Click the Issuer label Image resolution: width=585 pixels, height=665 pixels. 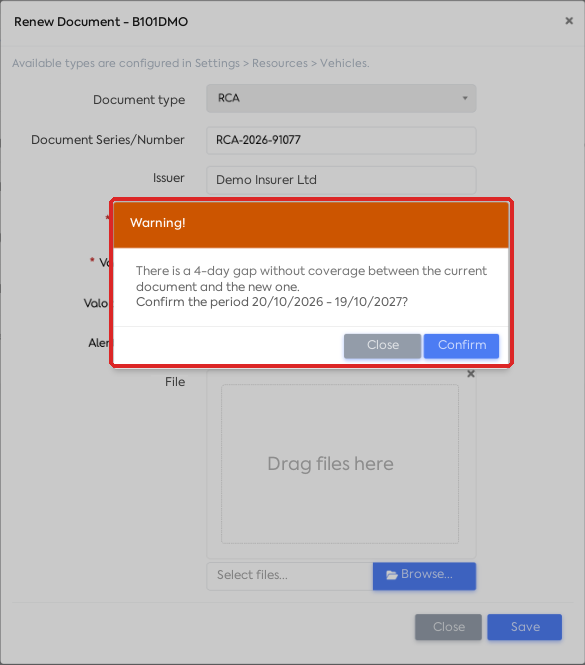168,178
